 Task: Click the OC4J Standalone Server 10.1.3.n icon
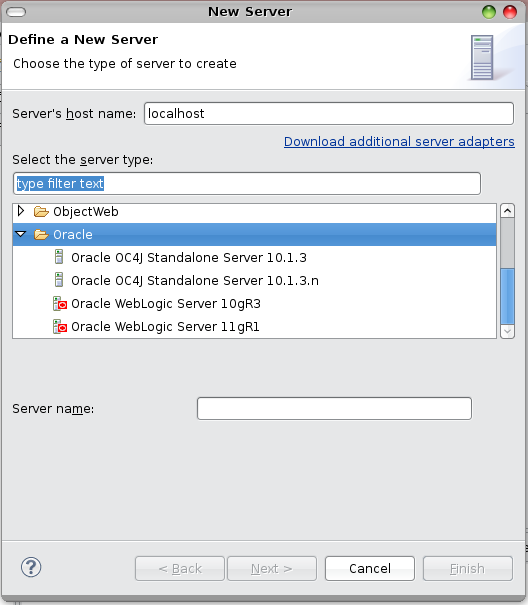click(x=59, y=280)
